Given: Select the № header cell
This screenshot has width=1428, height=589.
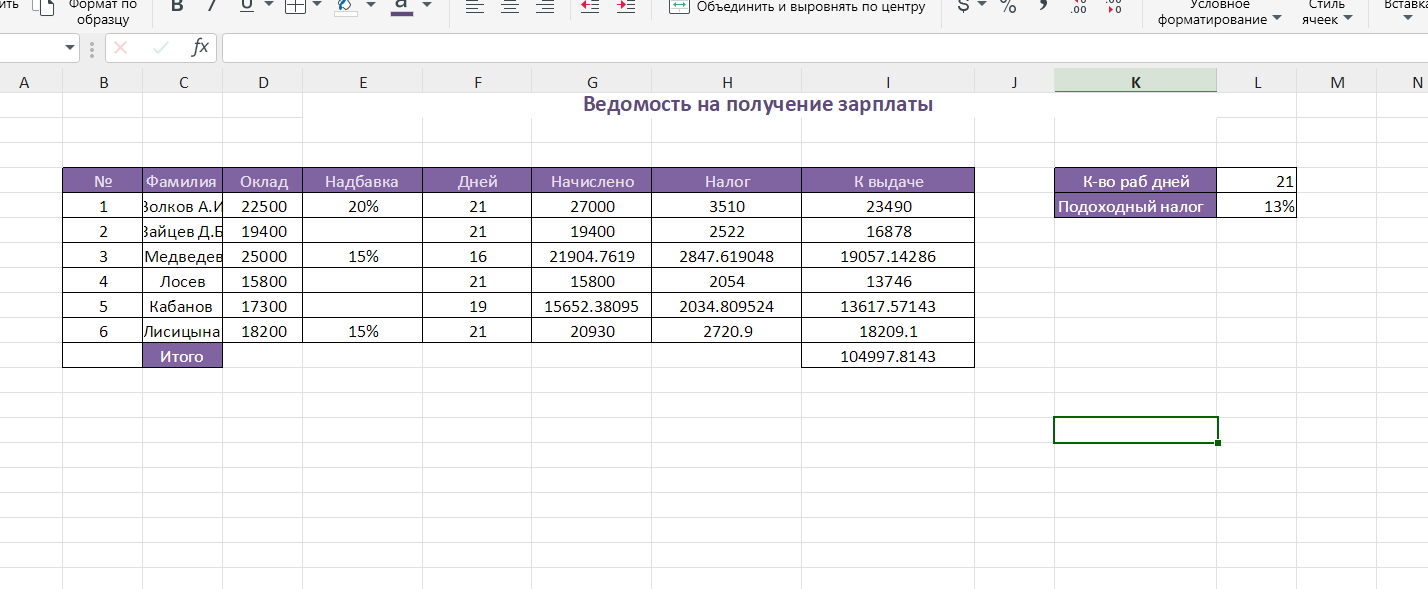Looking at the screenshot, I should (x=103, y=181).
